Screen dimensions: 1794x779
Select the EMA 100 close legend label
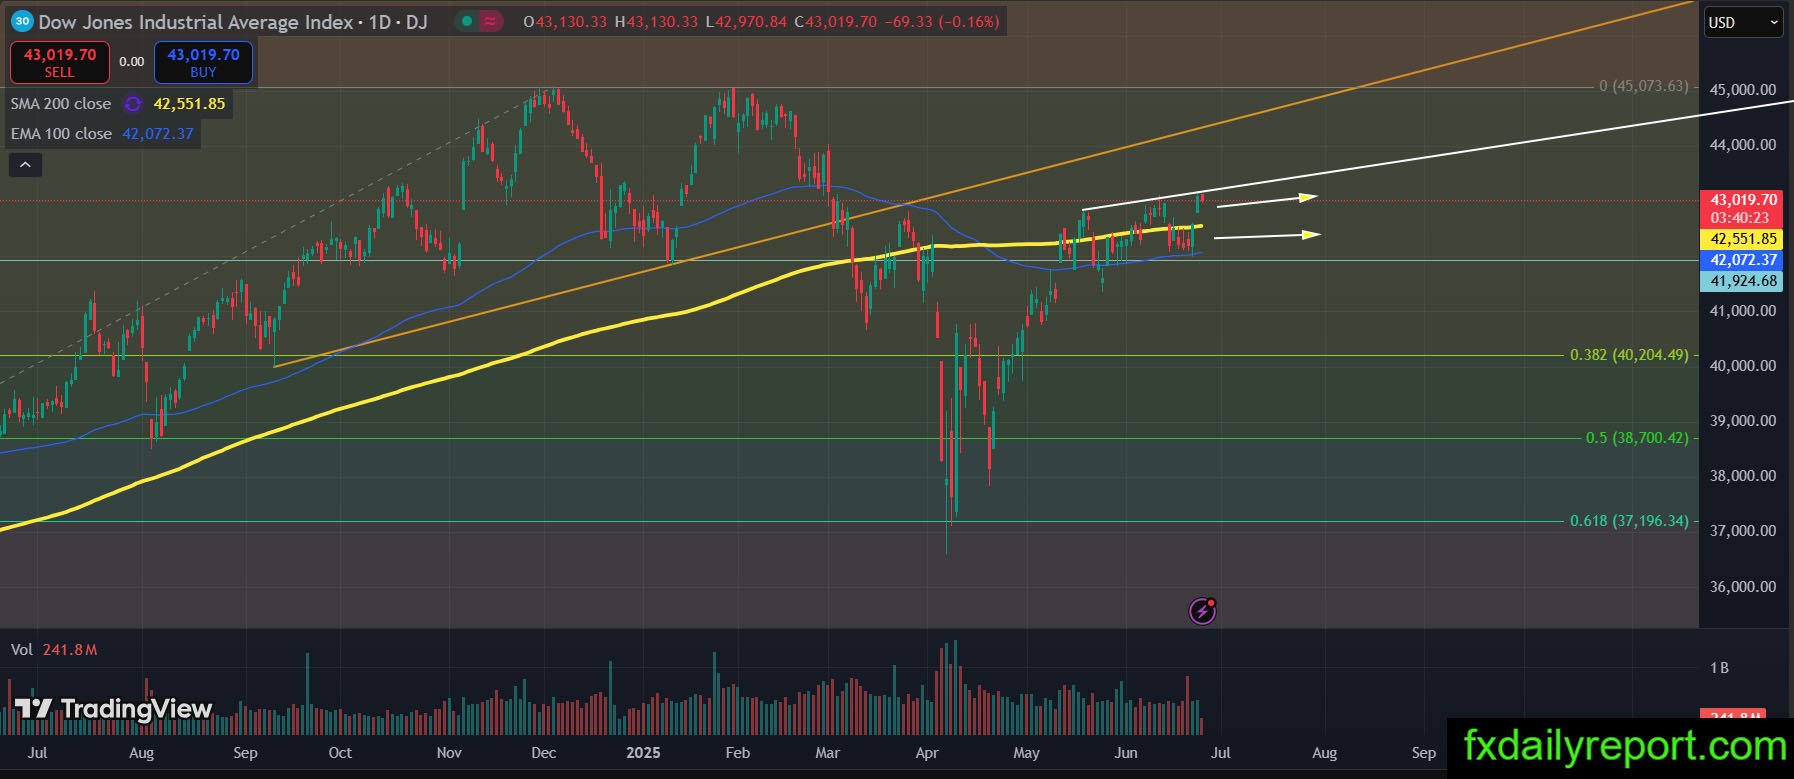(x=61, y=134)
